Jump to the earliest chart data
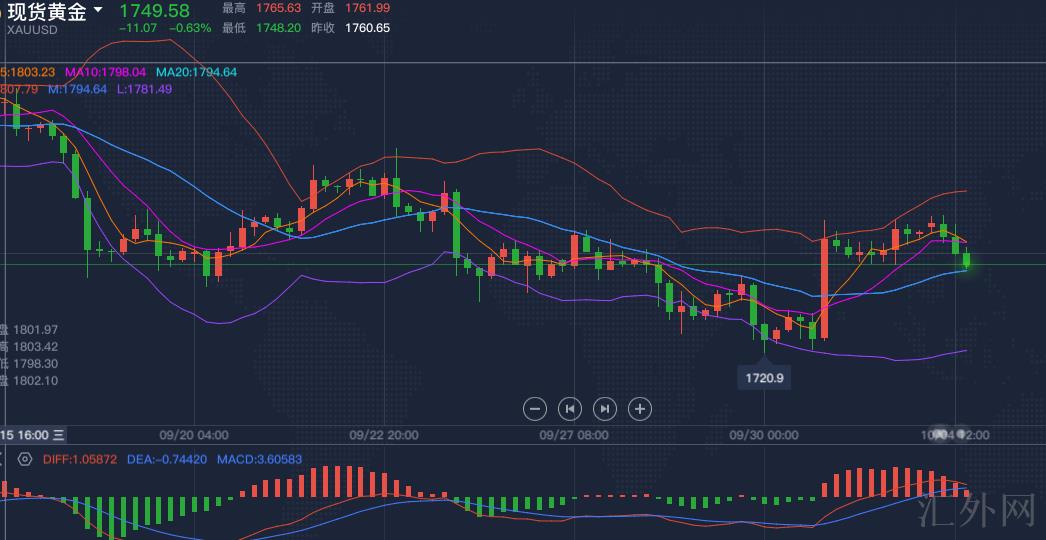The height and width of the screenshot is (540, 1046). click(570, 408)
